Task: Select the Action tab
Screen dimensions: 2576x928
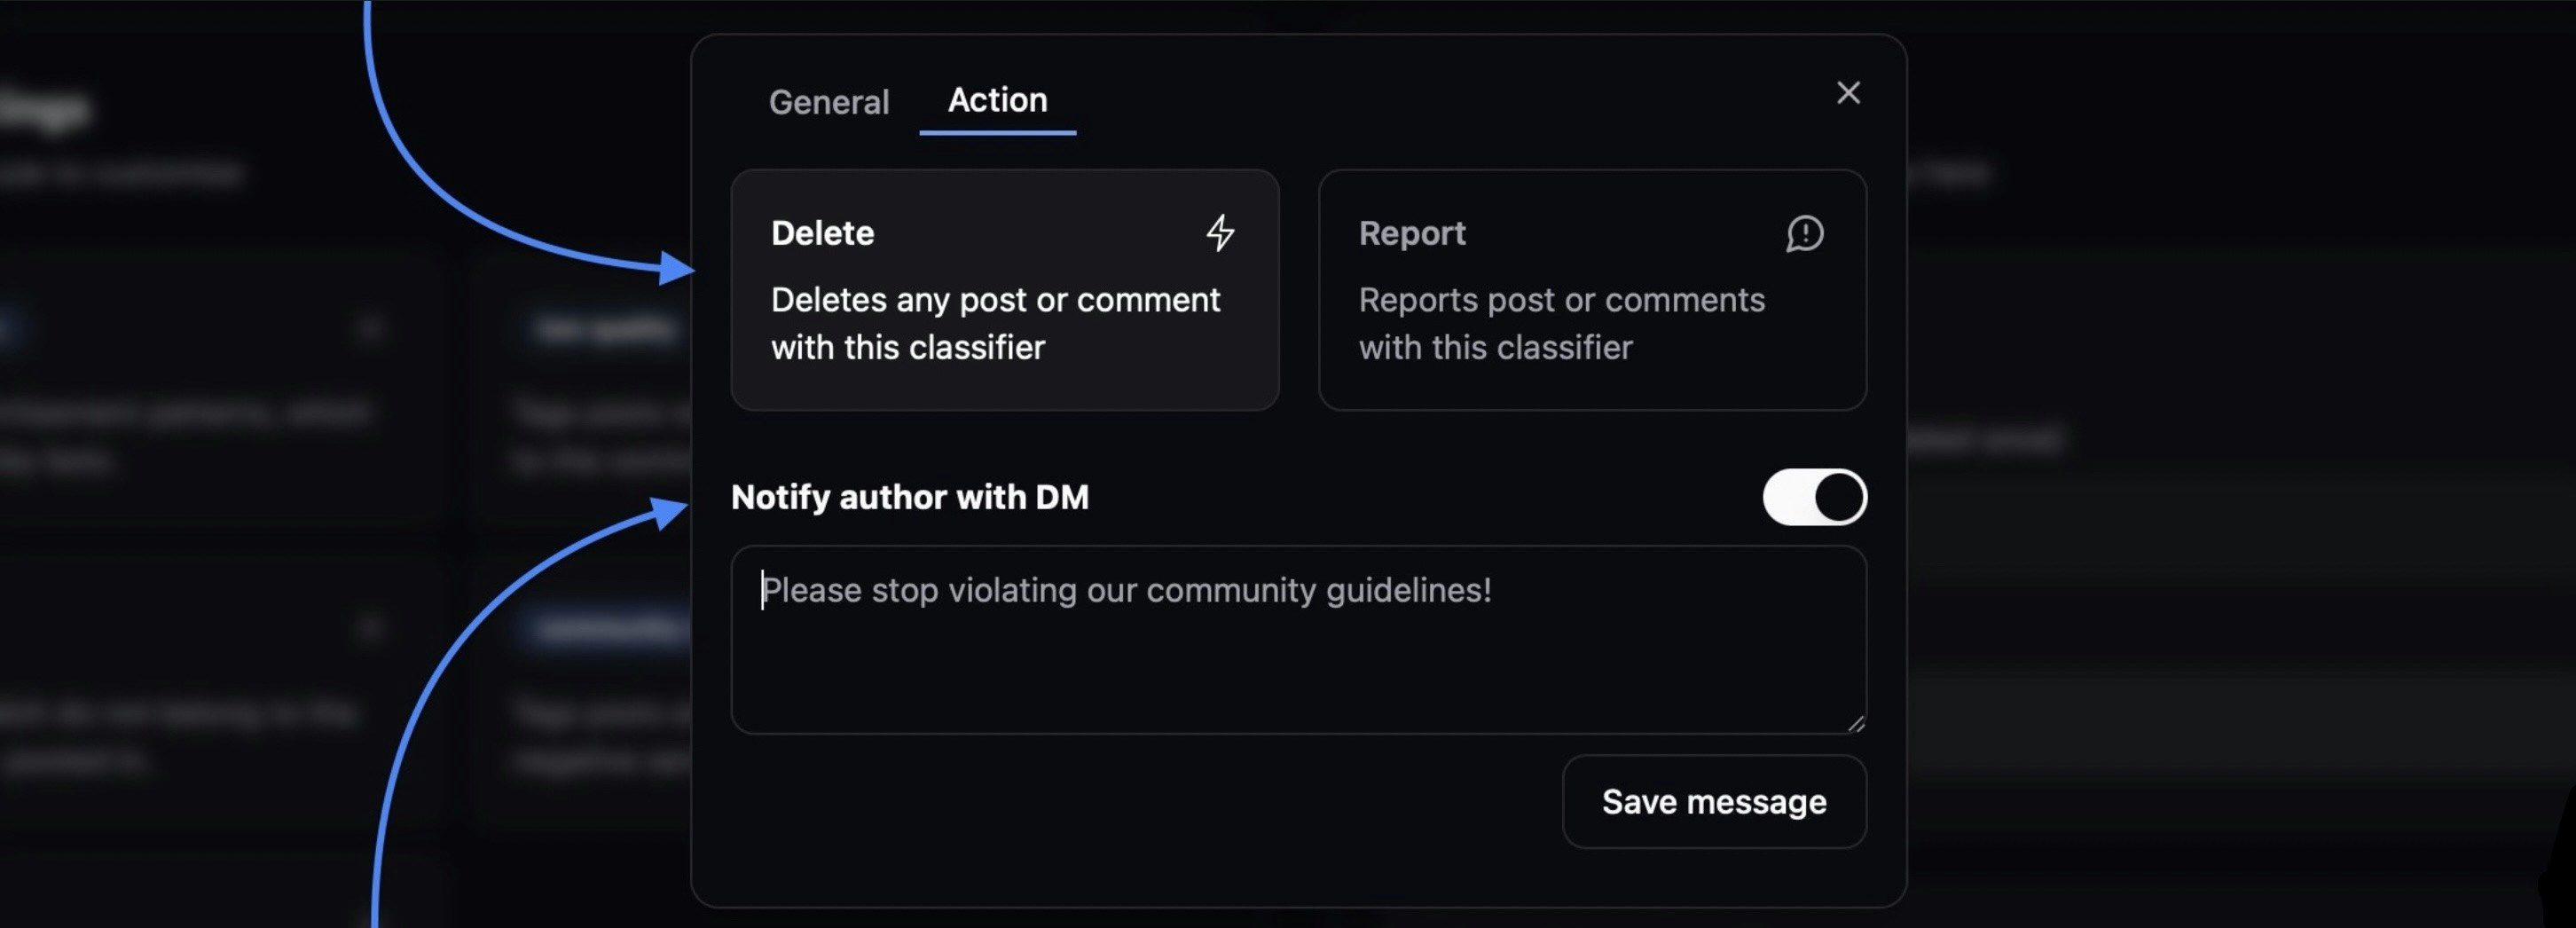Action: click(997, 100)
